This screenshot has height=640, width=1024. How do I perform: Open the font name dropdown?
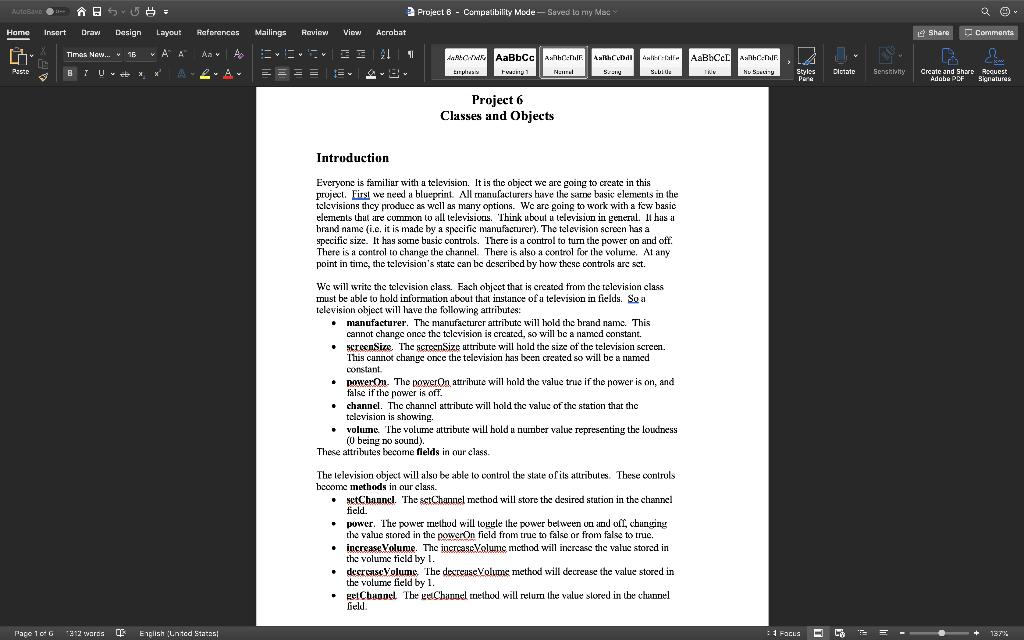coord(118,54)
